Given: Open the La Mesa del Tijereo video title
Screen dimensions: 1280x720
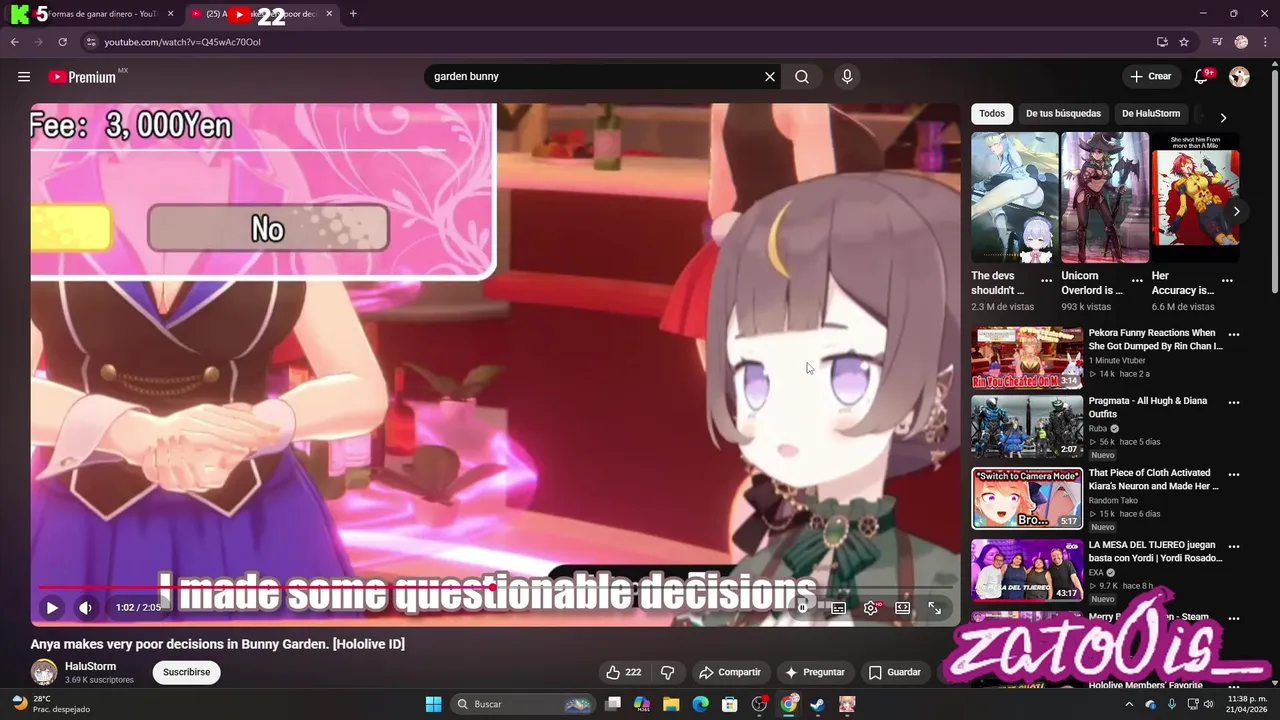Looking at the screenshot, I should coord(1155,552).
